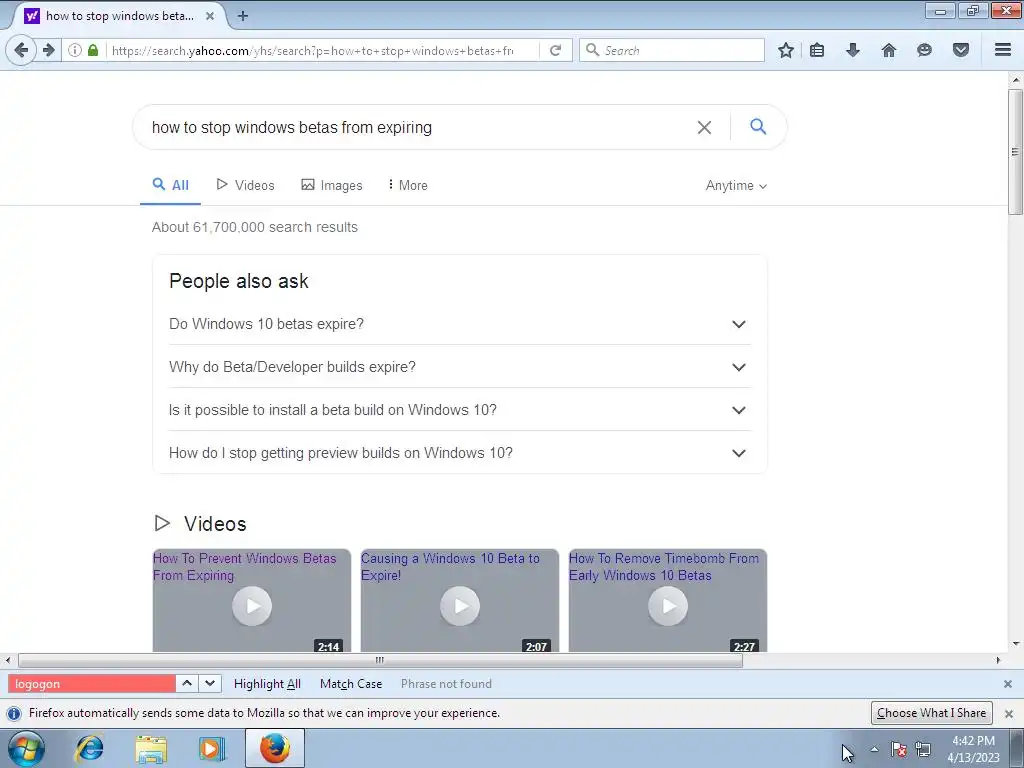Image resolution: width=1024 pixels, height=768 pixels.
Task: Find previous match up arrow in find bar
Action: tap(187, 683)
